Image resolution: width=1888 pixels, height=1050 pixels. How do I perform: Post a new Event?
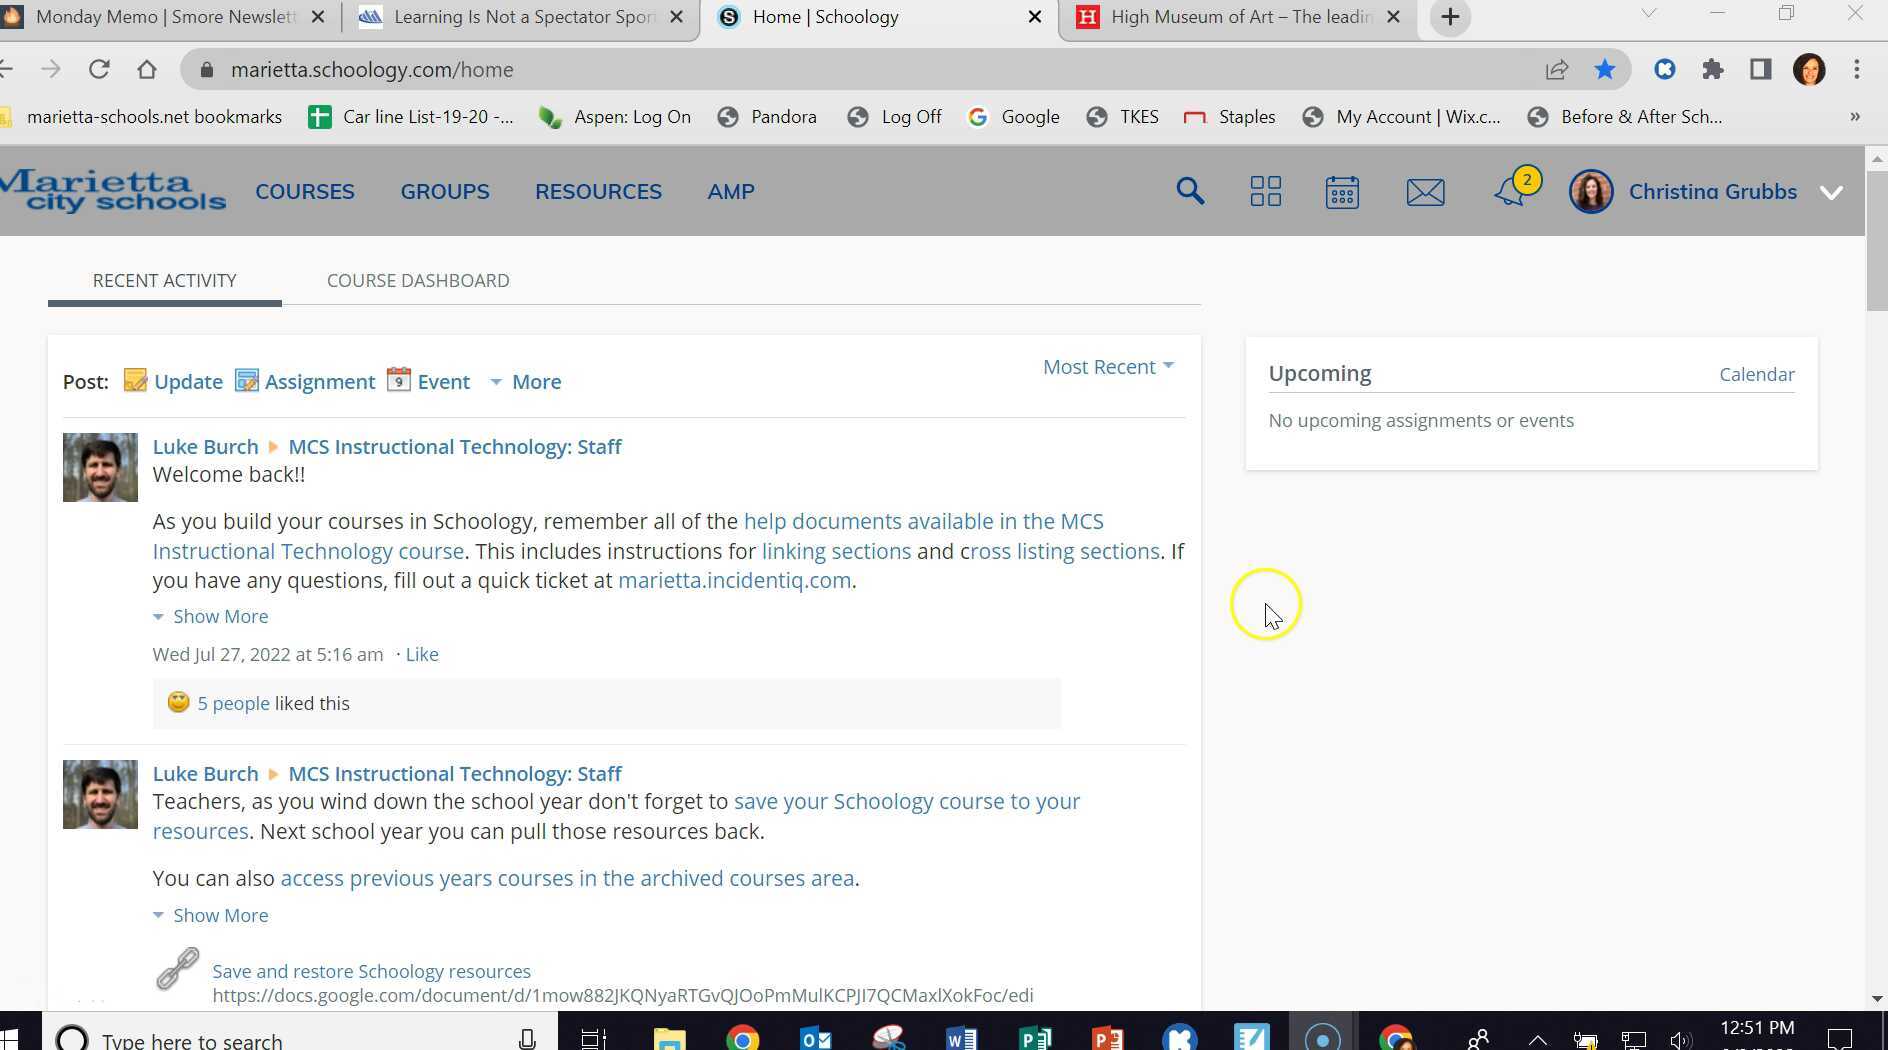(x=428, y=382)
